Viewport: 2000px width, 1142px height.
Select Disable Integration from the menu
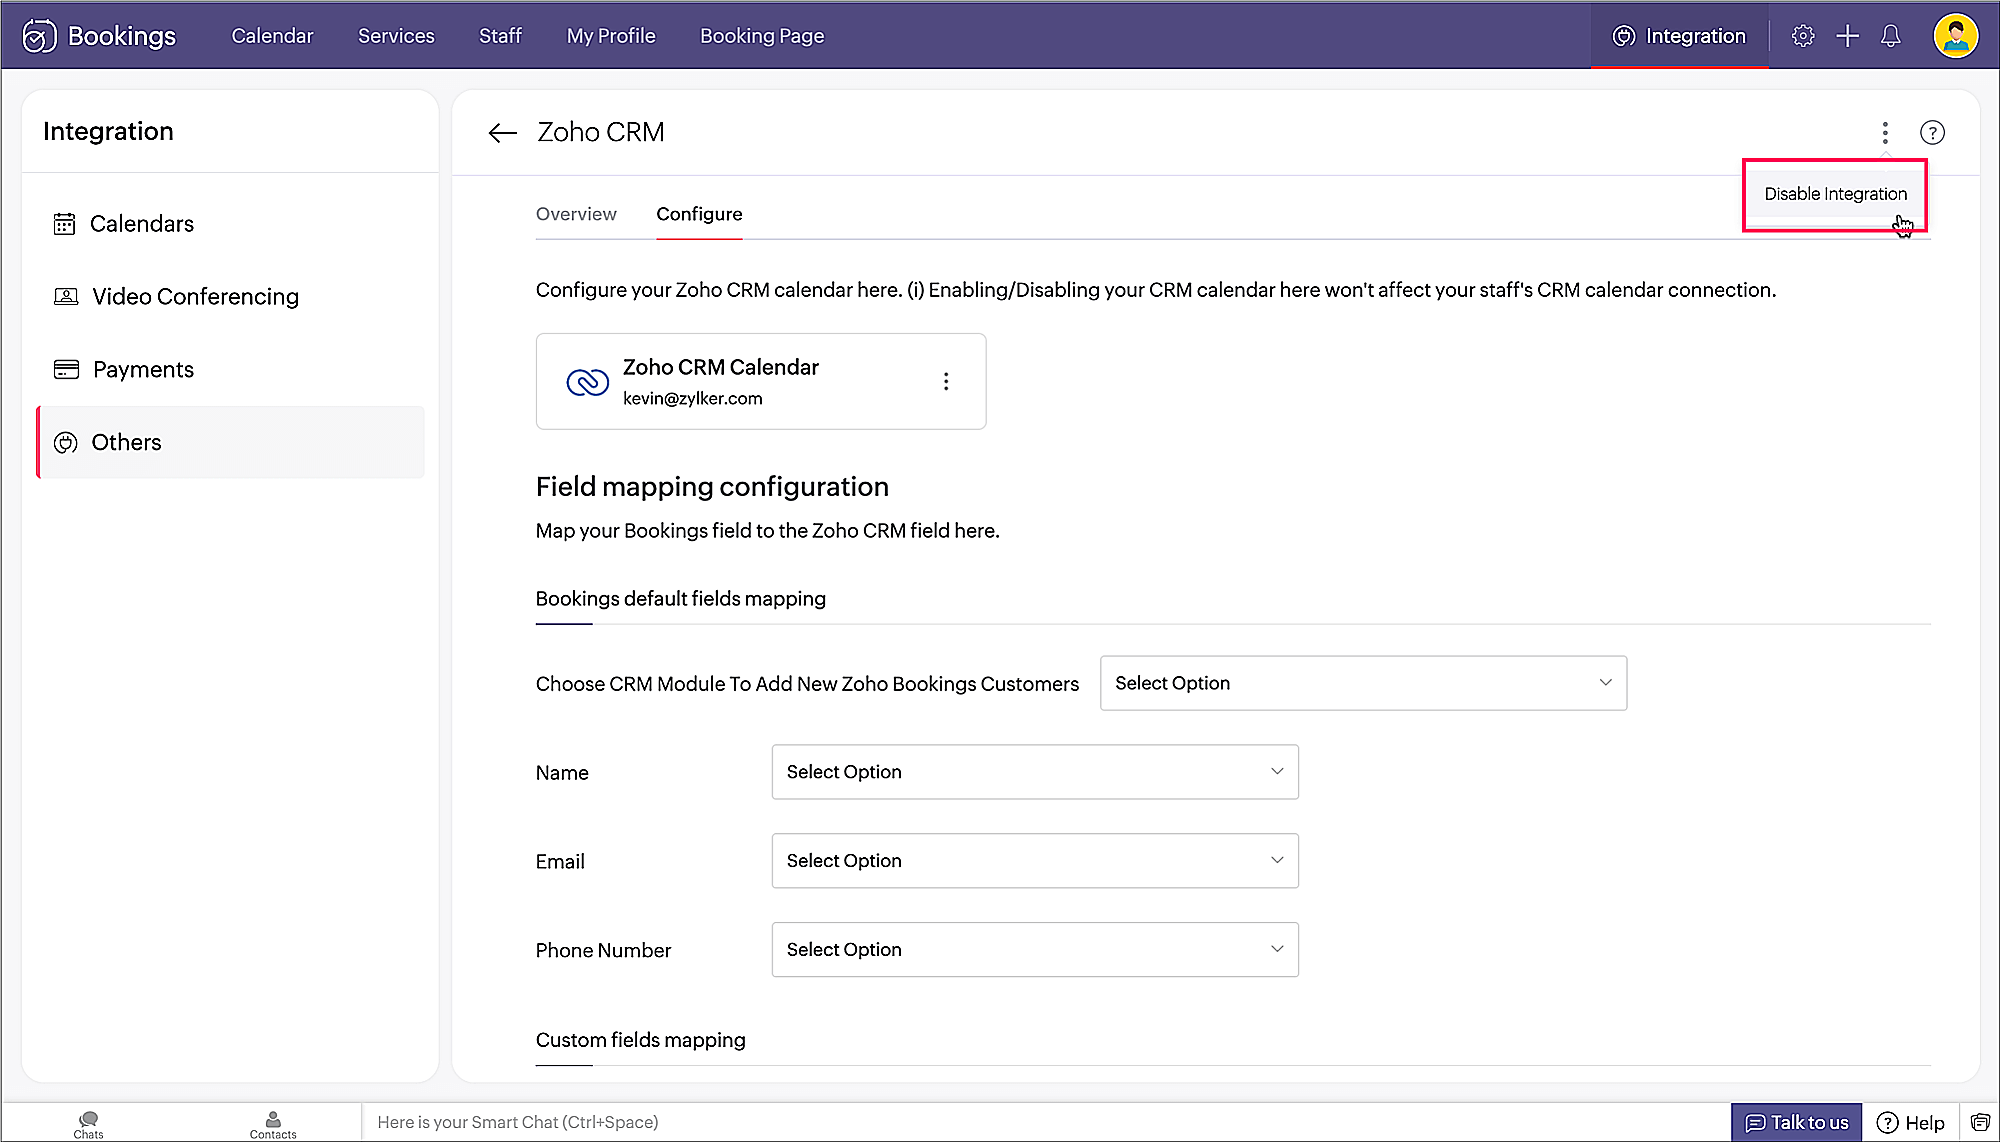click(1835, 194)
